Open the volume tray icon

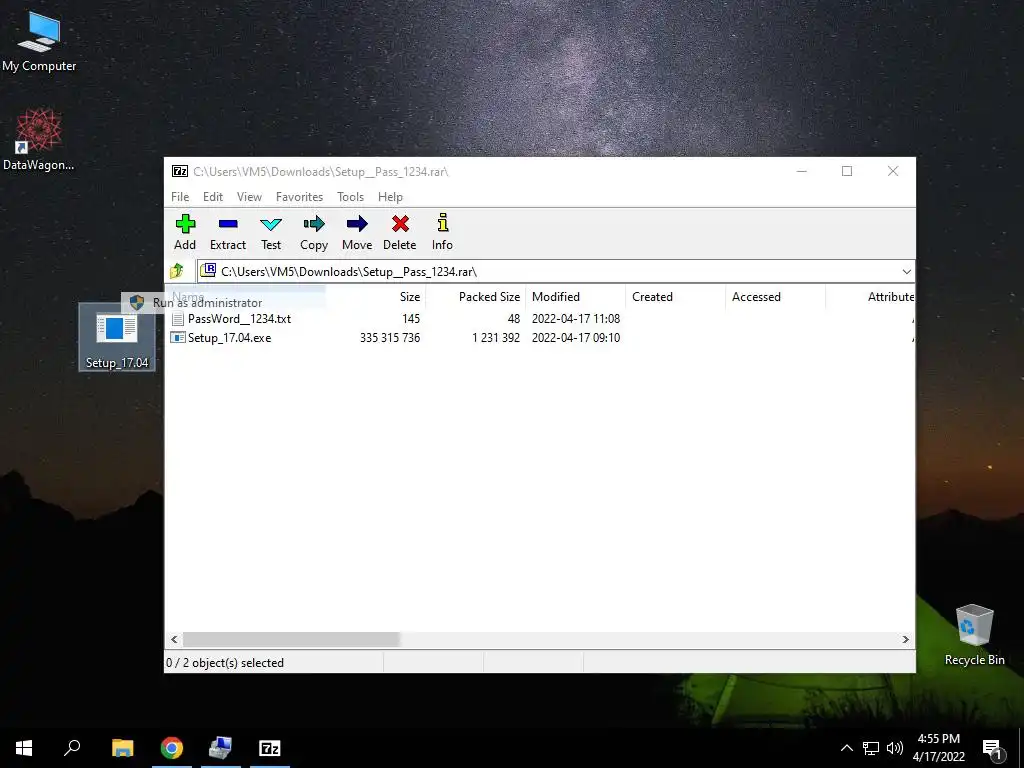pyautogui.click(x=895, y=748)
